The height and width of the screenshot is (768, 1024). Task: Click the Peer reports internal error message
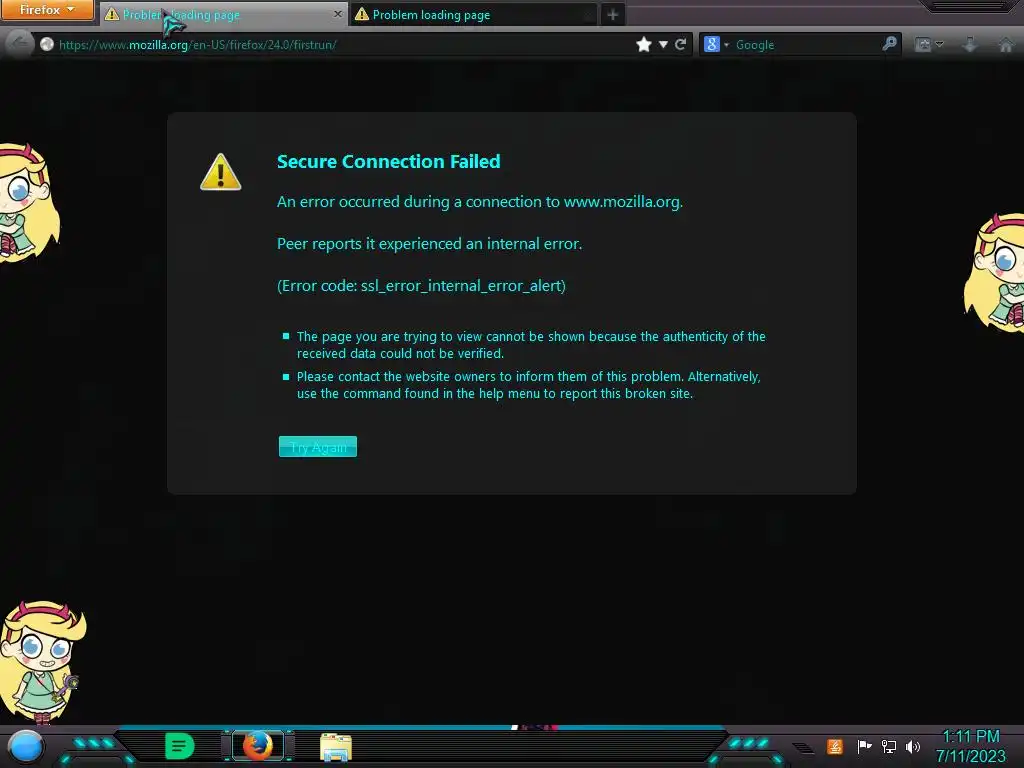coord(429,244)
